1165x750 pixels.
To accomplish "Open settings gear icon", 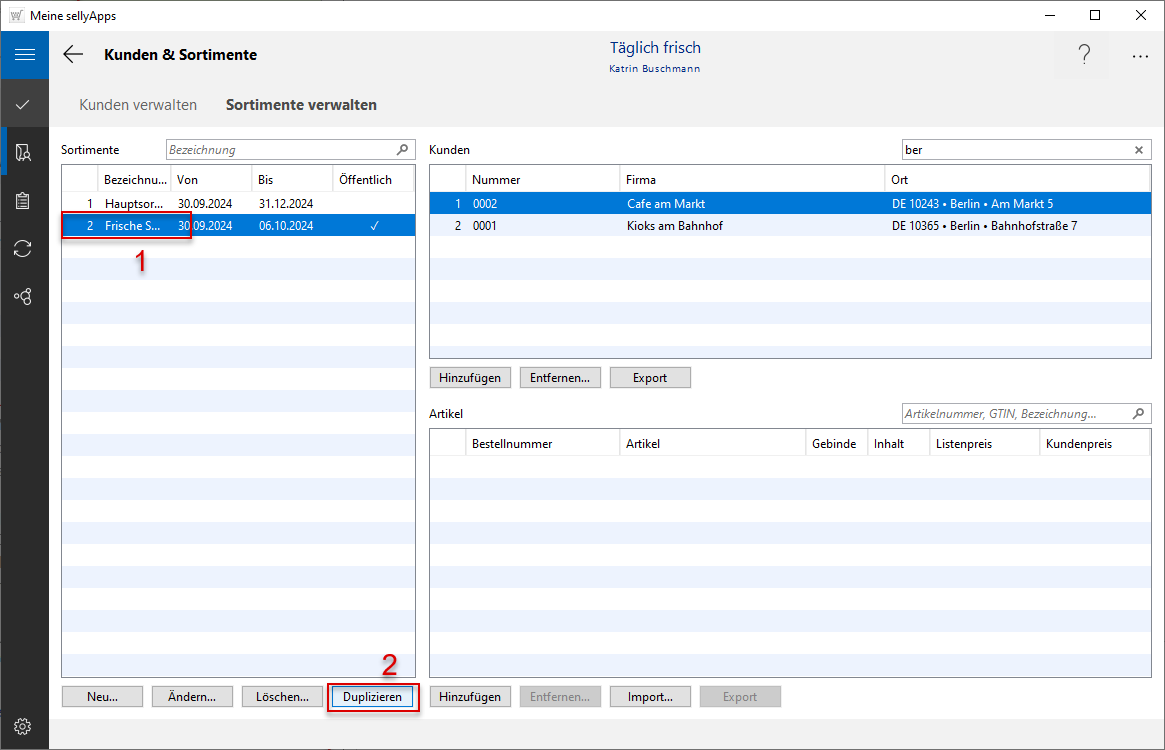I will click(24, 726).
